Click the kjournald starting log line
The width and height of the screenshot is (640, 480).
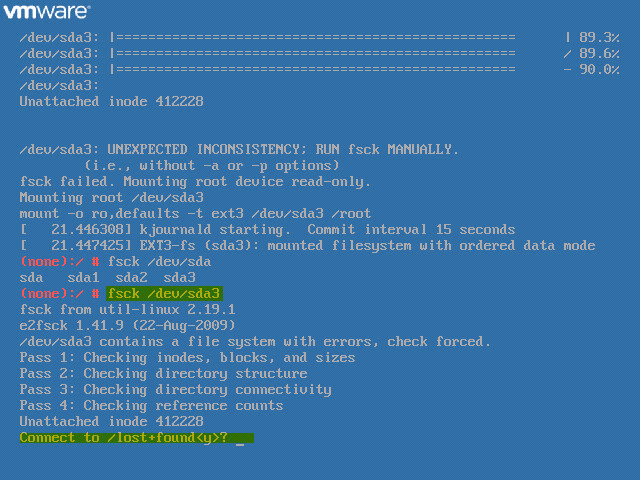267,230
